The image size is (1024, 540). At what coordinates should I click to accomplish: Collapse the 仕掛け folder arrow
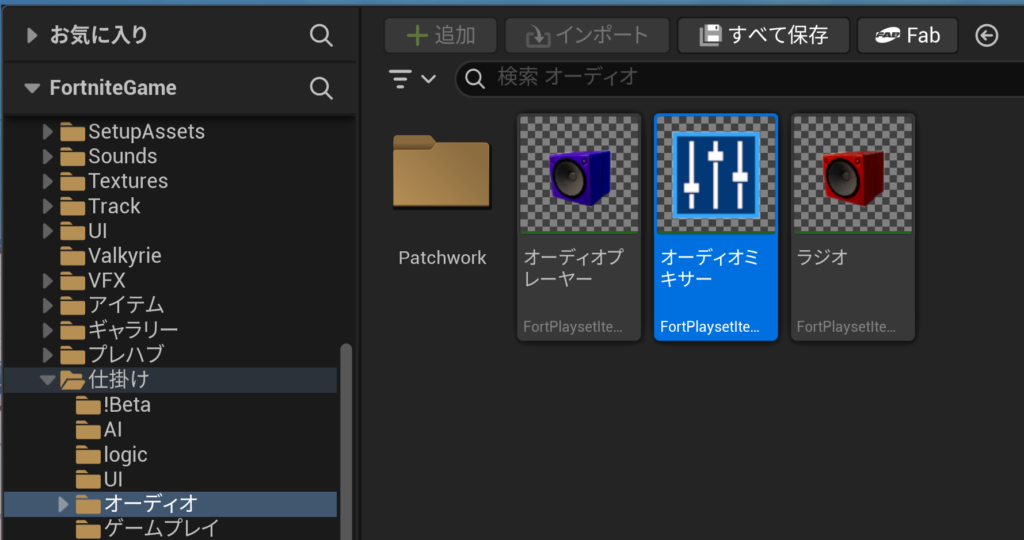(47, 380)
